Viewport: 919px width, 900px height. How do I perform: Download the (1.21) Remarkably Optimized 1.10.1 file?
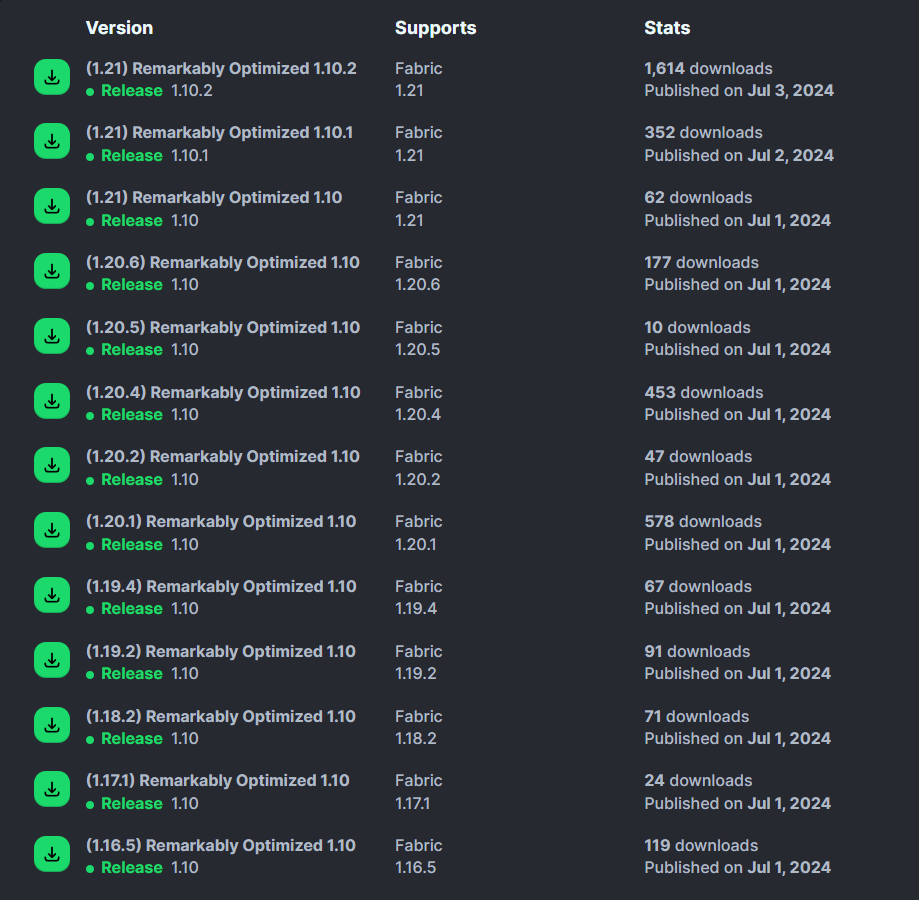click(x=52, y=142)
